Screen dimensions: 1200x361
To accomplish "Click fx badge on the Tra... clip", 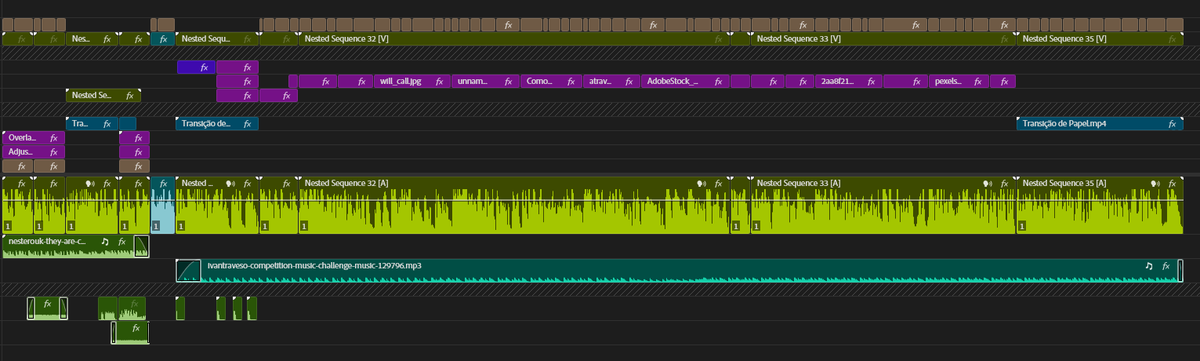I will pyautogui.click(x=107, y=124).
